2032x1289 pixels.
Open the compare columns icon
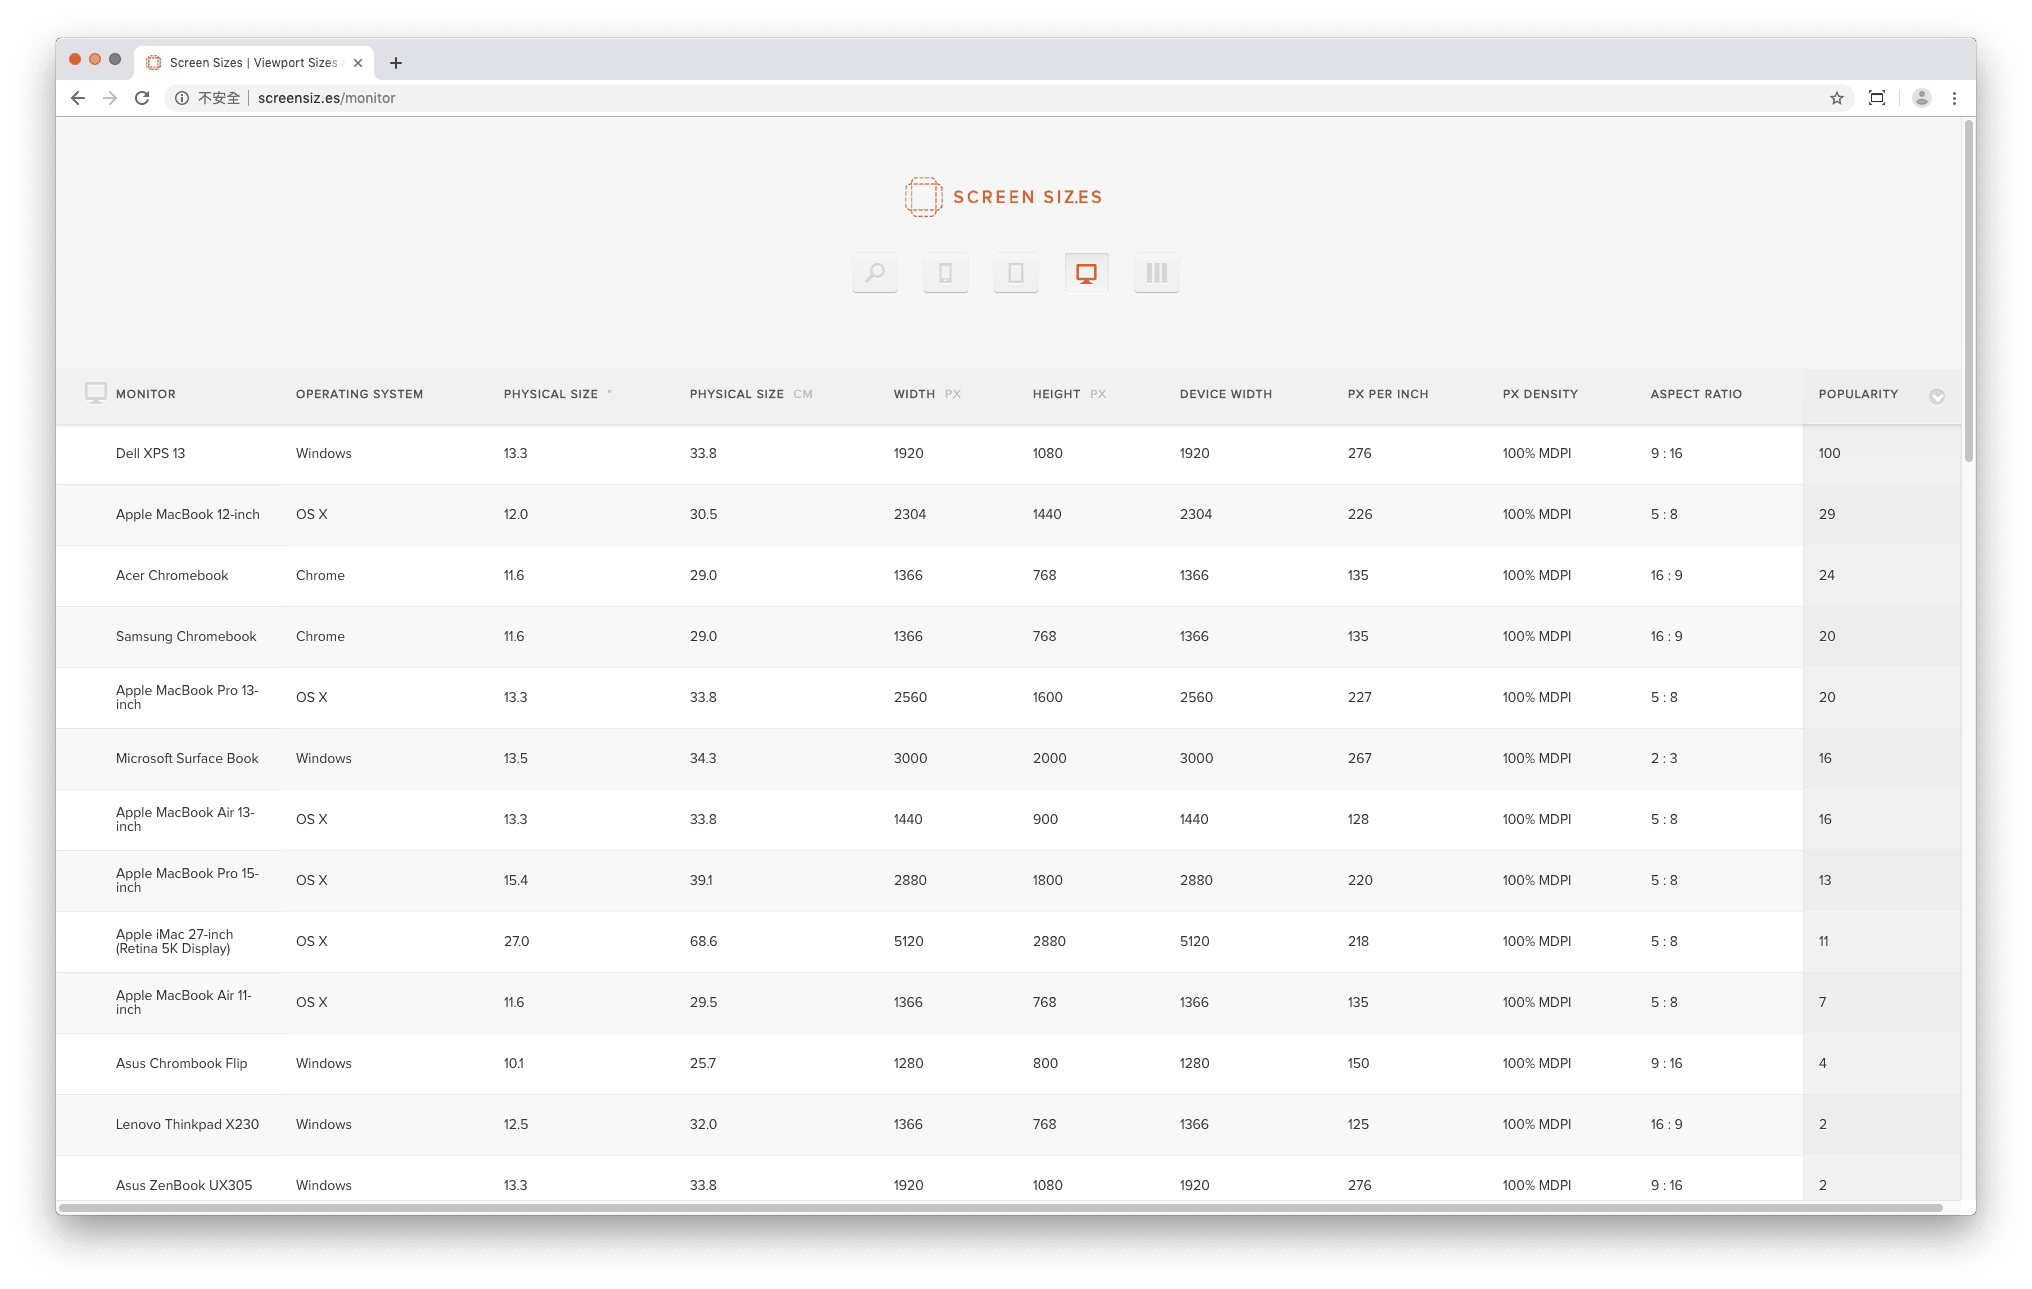click(1156, 272)
